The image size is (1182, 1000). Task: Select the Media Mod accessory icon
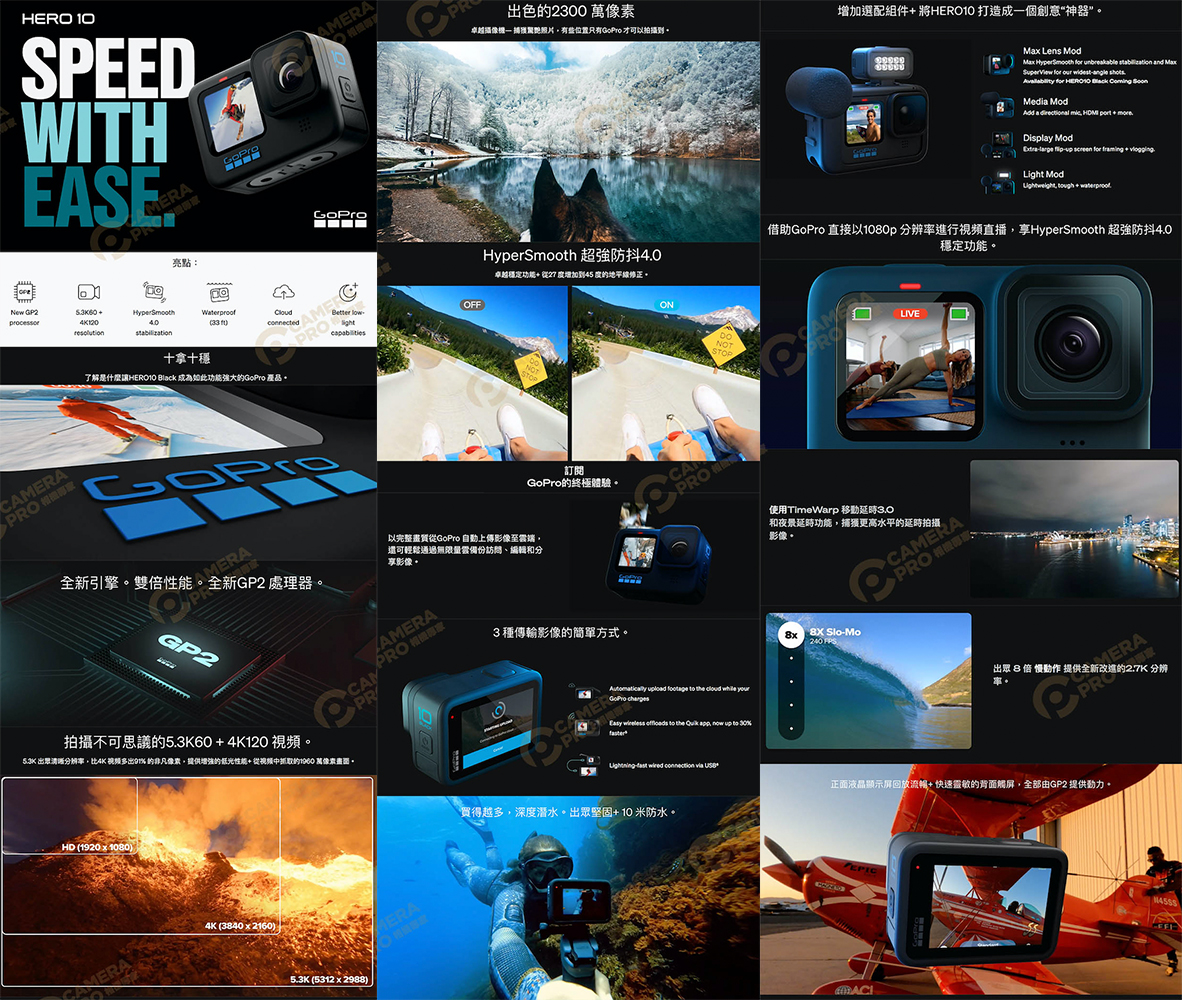tap(997, 106)
